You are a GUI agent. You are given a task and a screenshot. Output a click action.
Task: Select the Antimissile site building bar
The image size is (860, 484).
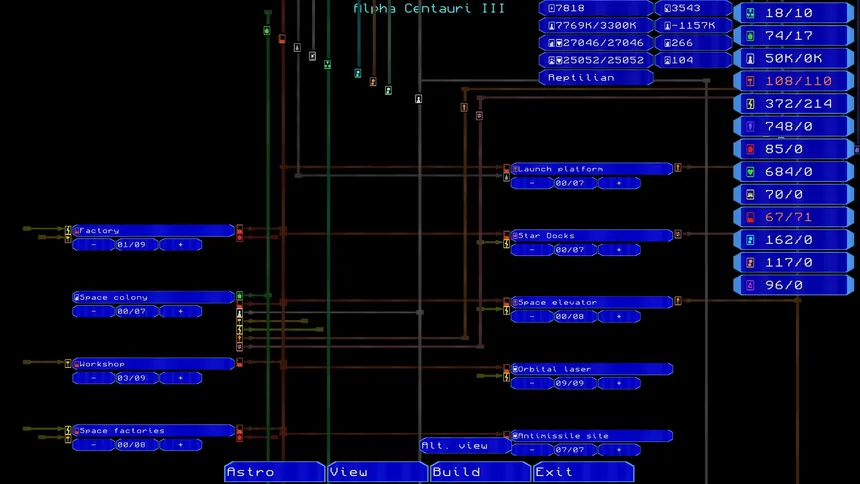tap(592, 436)
